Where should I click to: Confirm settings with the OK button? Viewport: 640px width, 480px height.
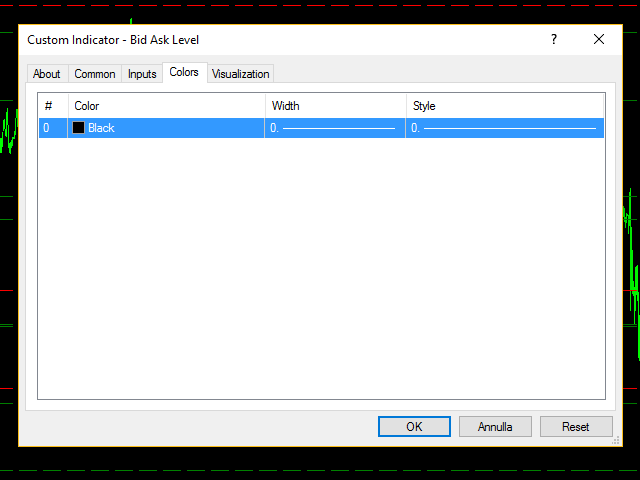(414, 427)
